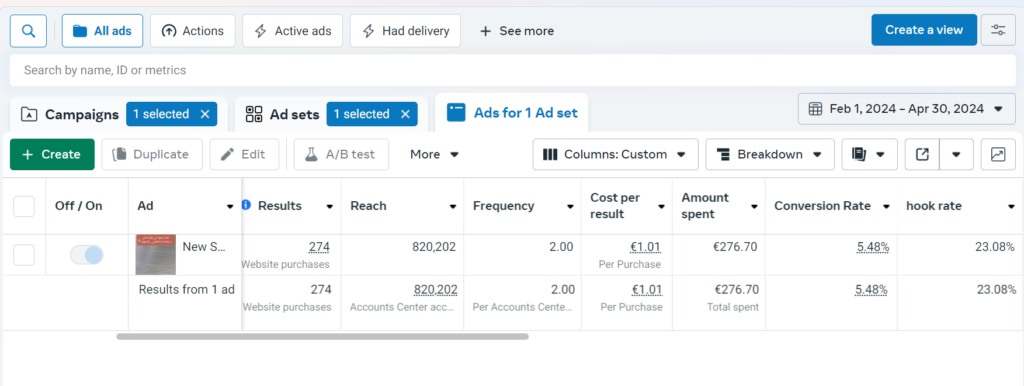Open the view settings sliders icon
The height and width of the screenshot is (386, 1024).
pyautogui.click(x=998, y=30)
